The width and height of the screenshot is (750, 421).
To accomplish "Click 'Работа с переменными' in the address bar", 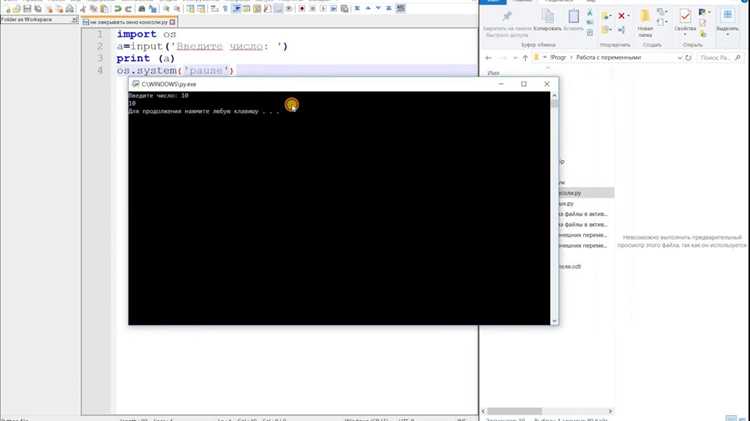I will pyautogui.click(x=608, y=57).
